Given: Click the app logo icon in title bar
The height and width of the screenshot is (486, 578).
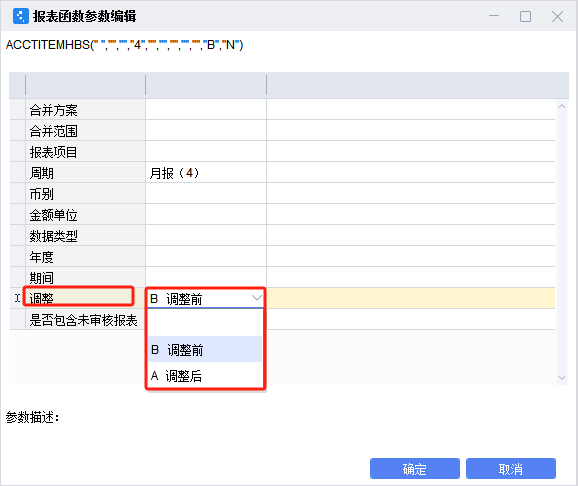Looking at the screenshot, I should point(21,16).
